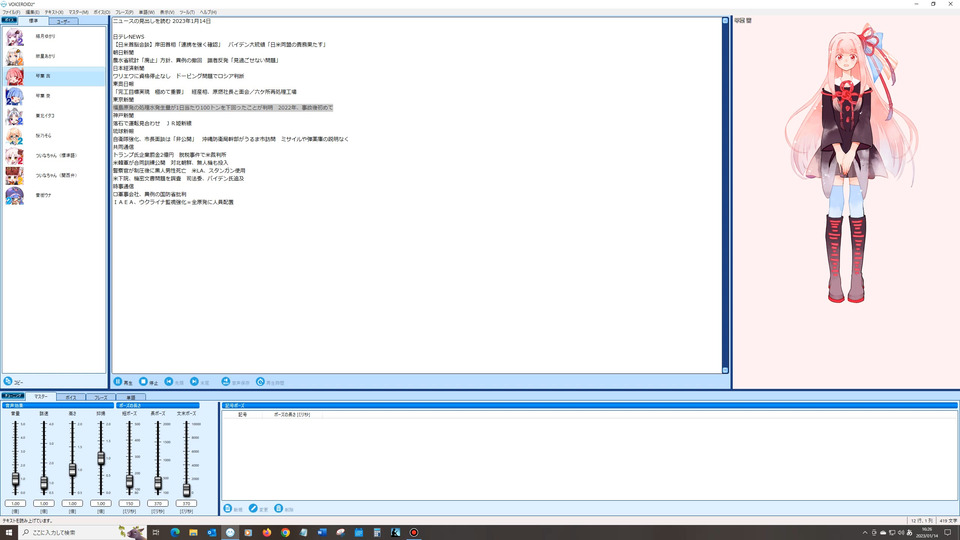
Task: Open the 編集(E) menu
Action: tap(32, 12)
